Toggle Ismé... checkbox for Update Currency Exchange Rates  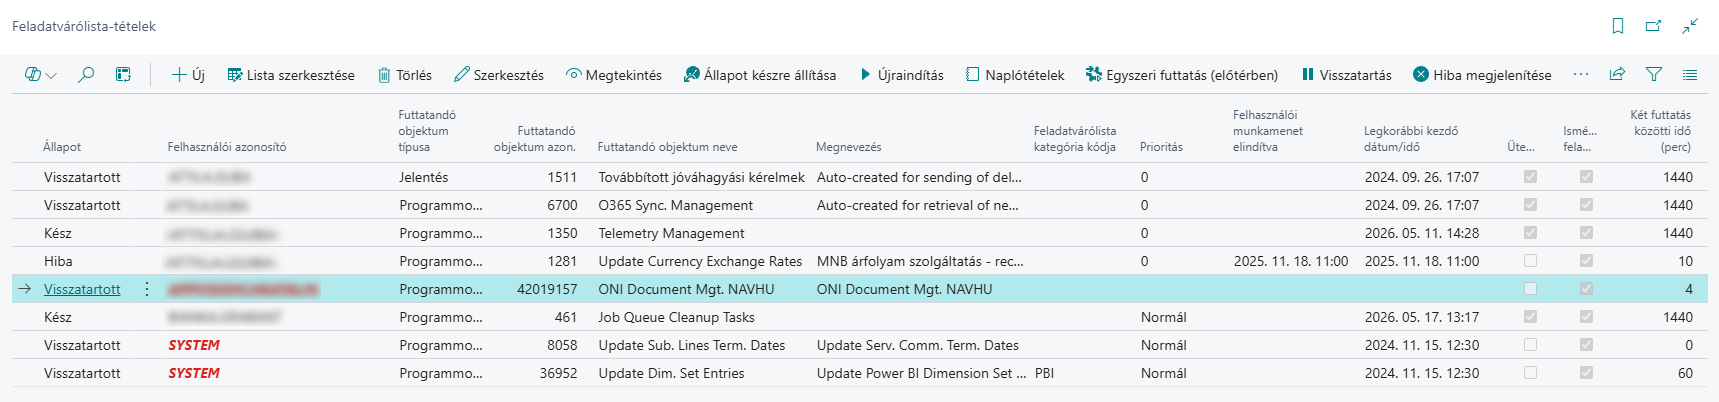(x=1586, y=261)
